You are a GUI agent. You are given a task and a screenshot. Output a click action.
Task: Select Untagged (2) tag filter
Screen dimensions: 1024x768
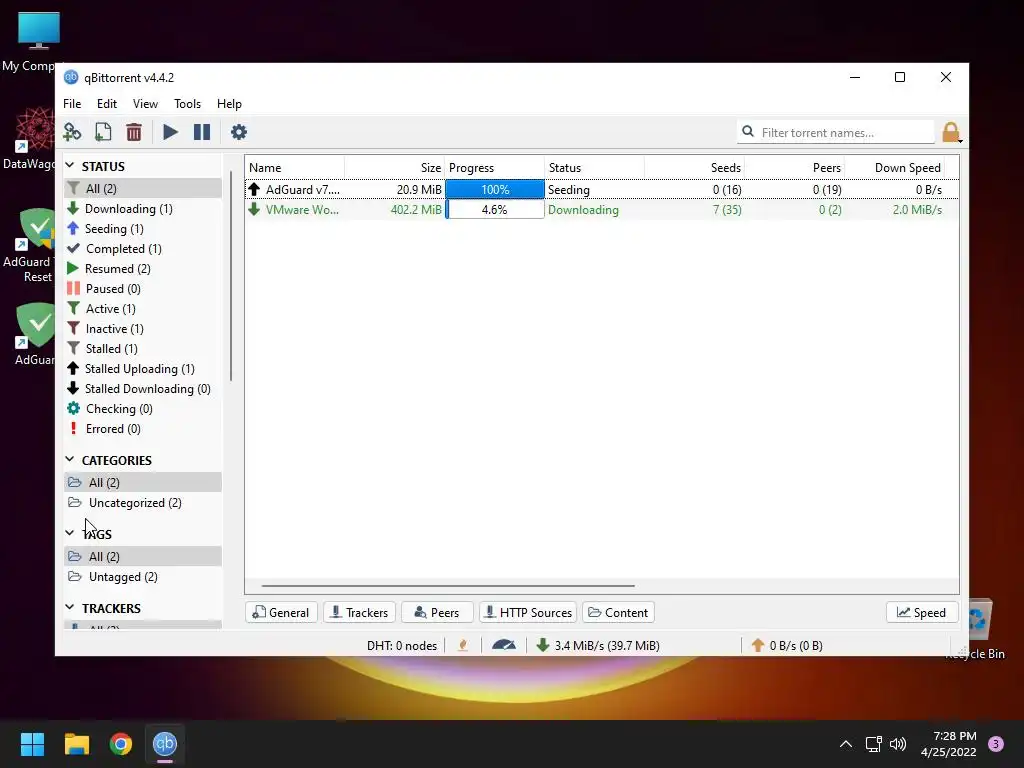click(123, 577)
